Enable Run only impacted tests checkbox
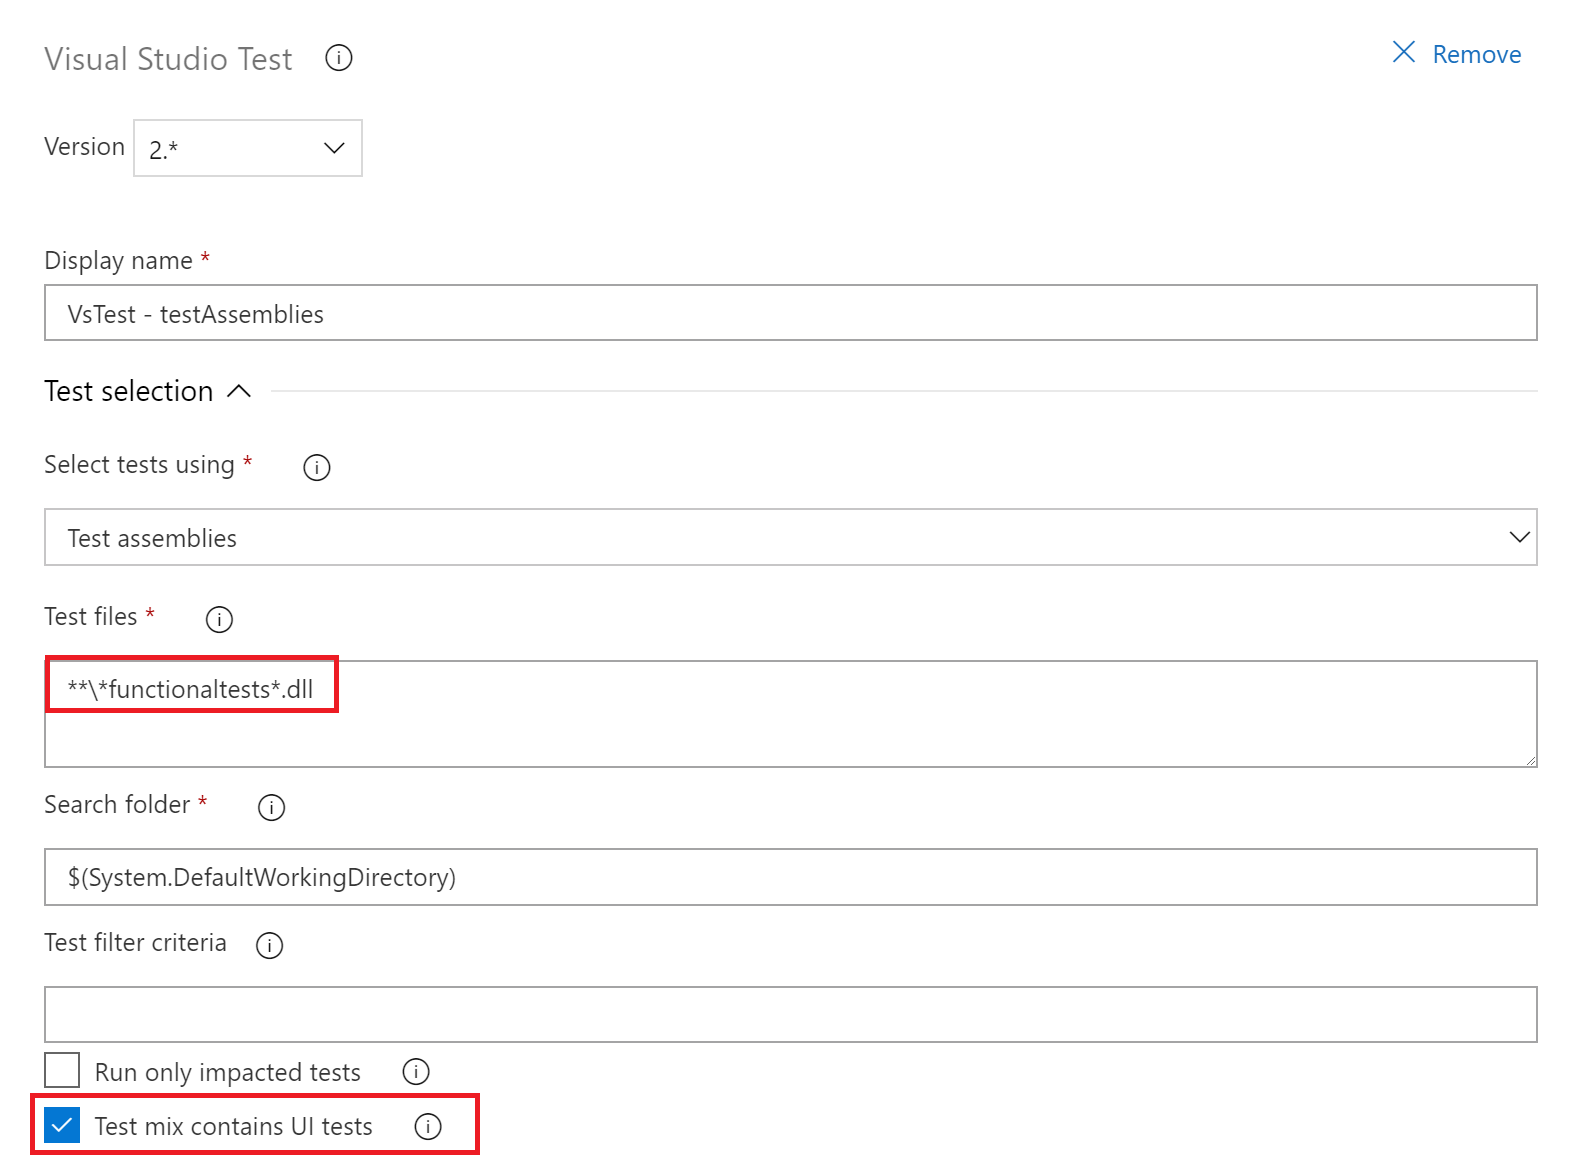The image size is (1587, 1171). point(62,1070)
